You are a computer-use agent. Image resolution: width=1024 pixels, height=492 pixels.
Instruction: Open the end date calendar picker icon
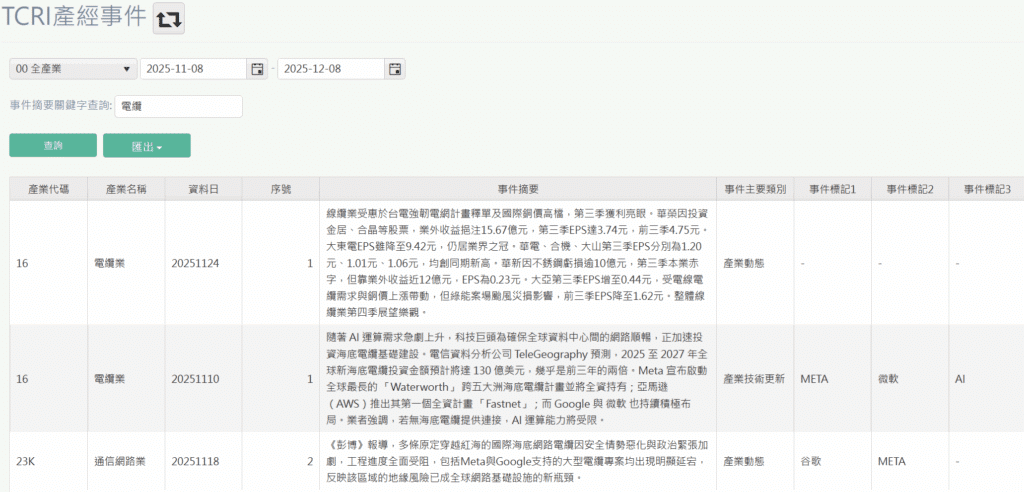pyautogui.click(x=395, y=69)
